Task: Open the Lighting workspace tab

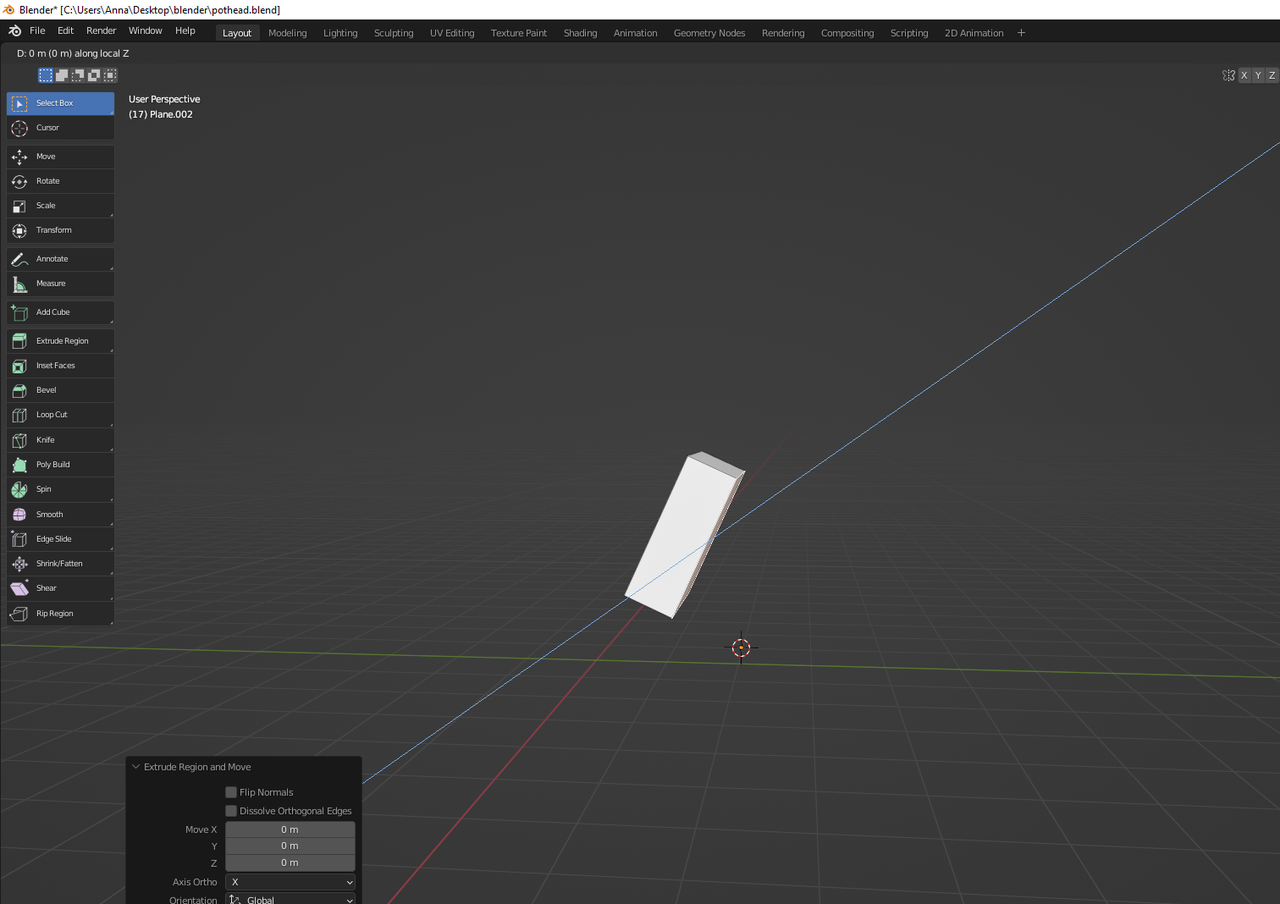Action: pyautogui.click(x=340, y=33)
